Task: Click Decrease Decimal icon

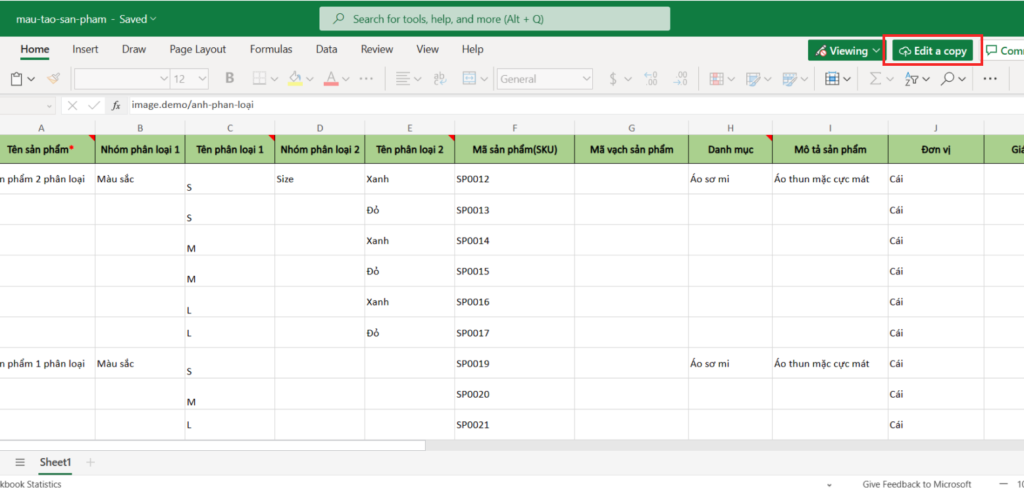Action: click(680, 79)
